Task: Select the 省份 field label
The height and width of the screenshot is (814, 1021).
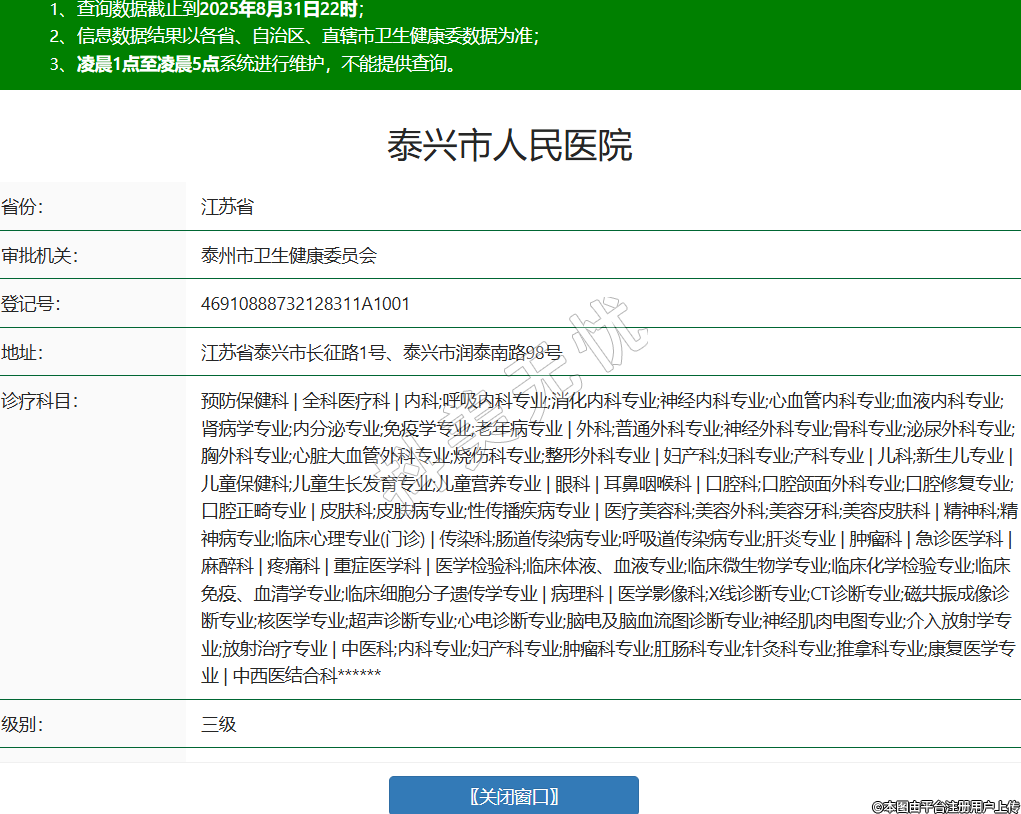Action: click(23, 207)
